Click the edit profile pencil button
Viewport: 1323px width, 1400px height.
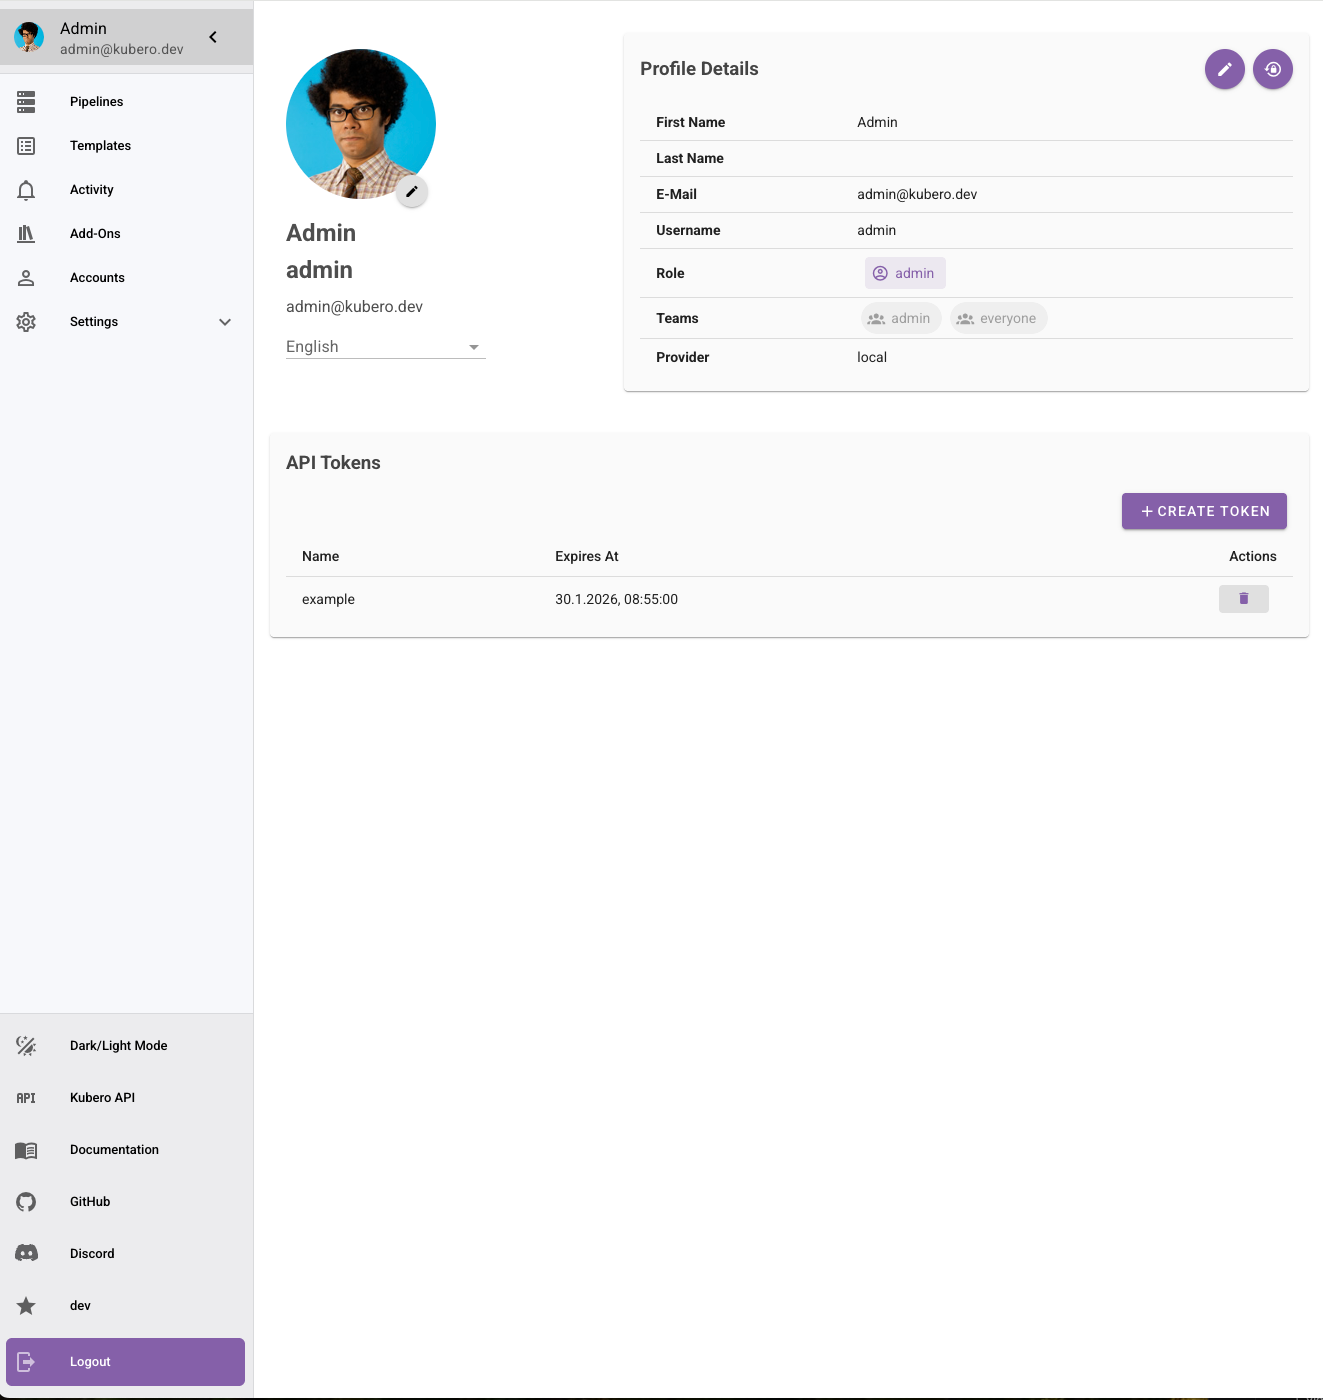click(1224, 69)
